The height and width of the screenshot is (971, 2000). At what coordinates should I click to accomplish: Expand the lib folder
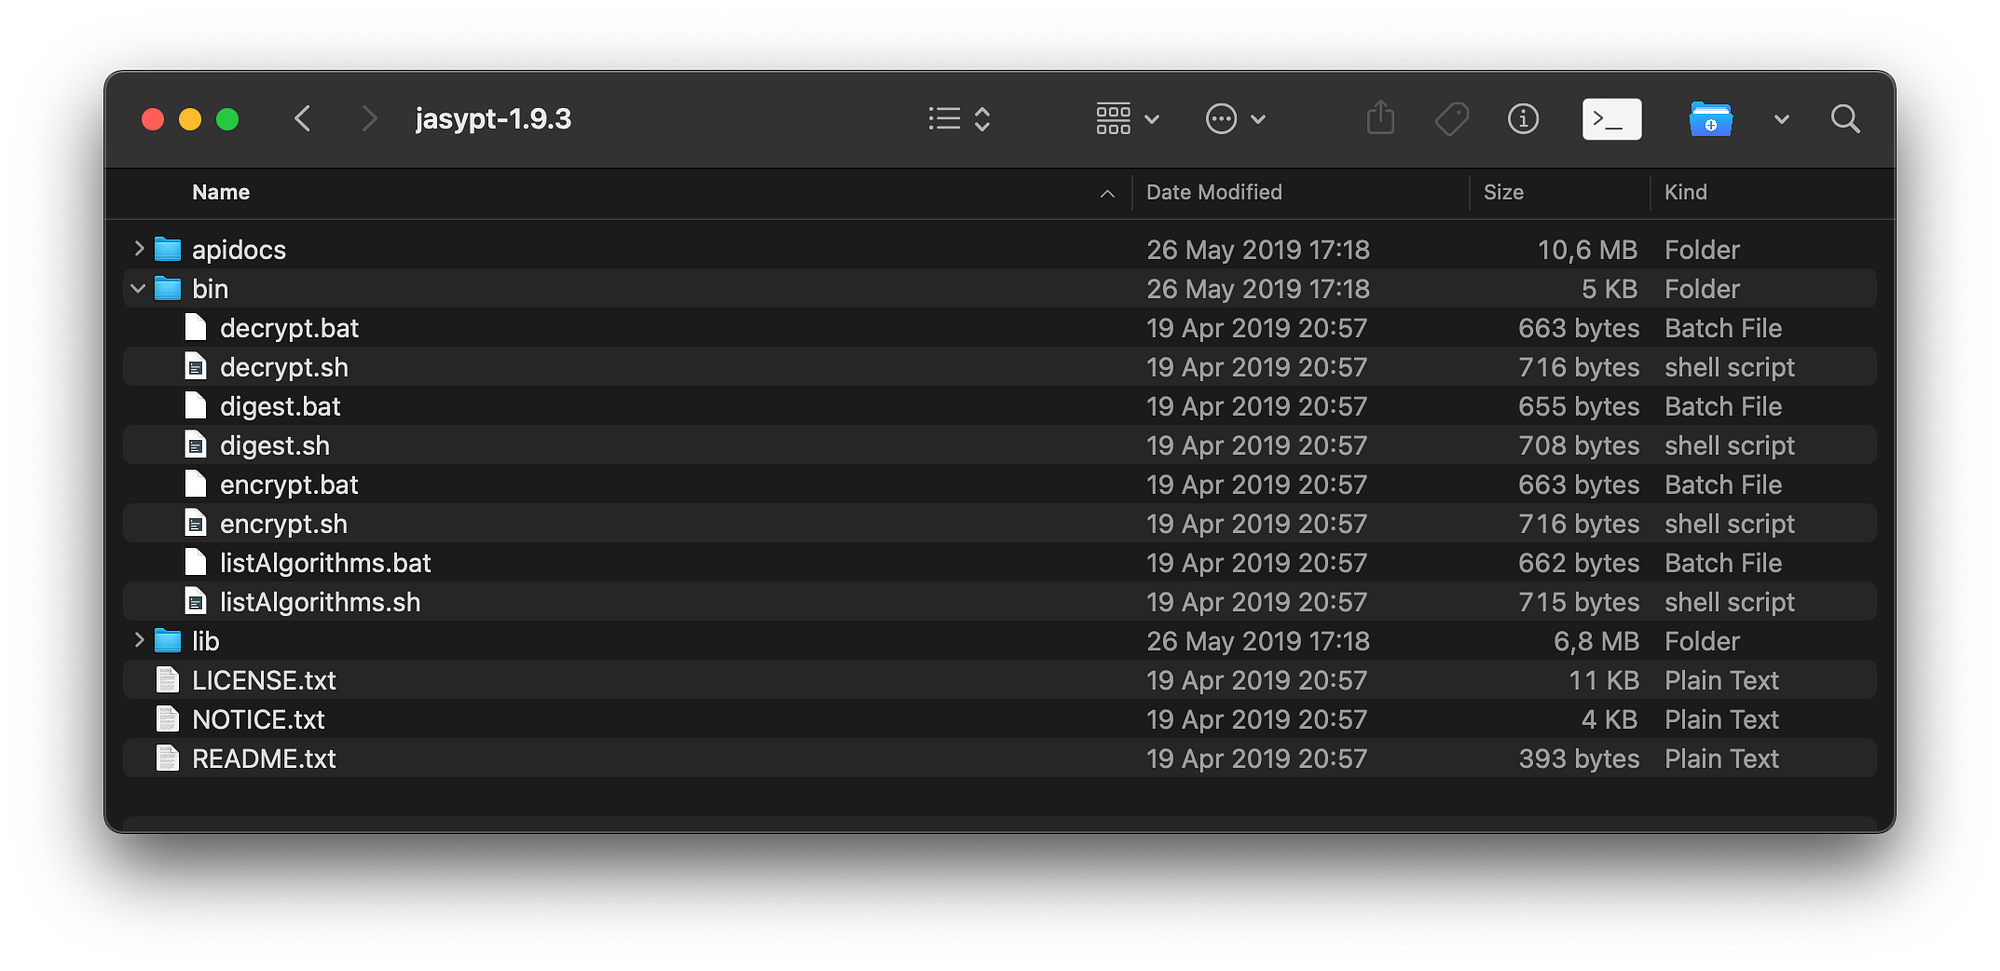139,640
